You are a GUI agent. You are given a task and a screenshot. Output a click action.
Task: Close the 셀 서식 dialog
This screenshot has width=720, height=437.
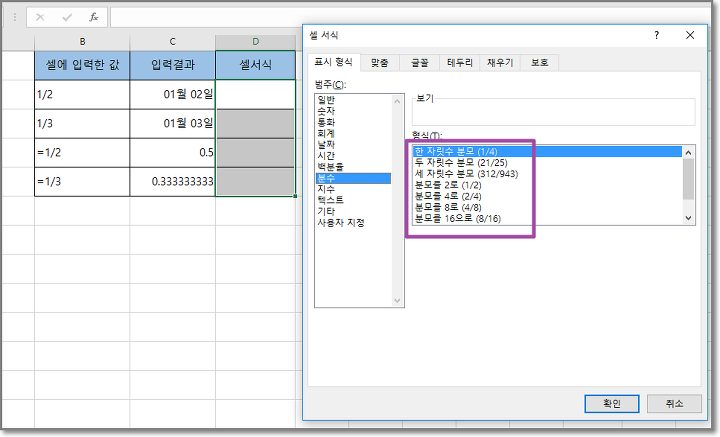[690, 35]
